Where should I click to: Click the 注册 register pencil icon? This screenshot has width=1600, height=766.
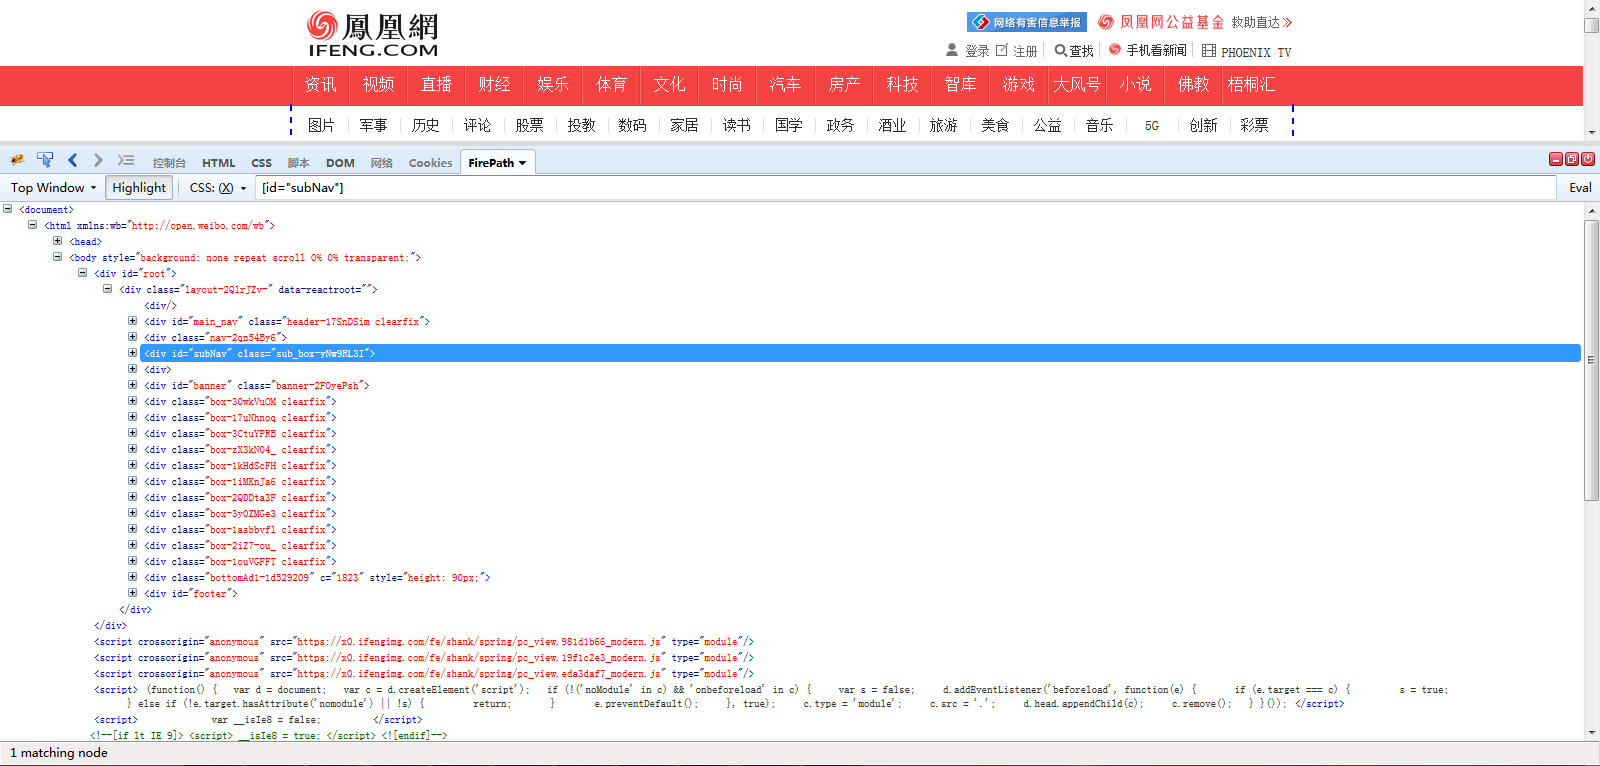coord(1002,50)
